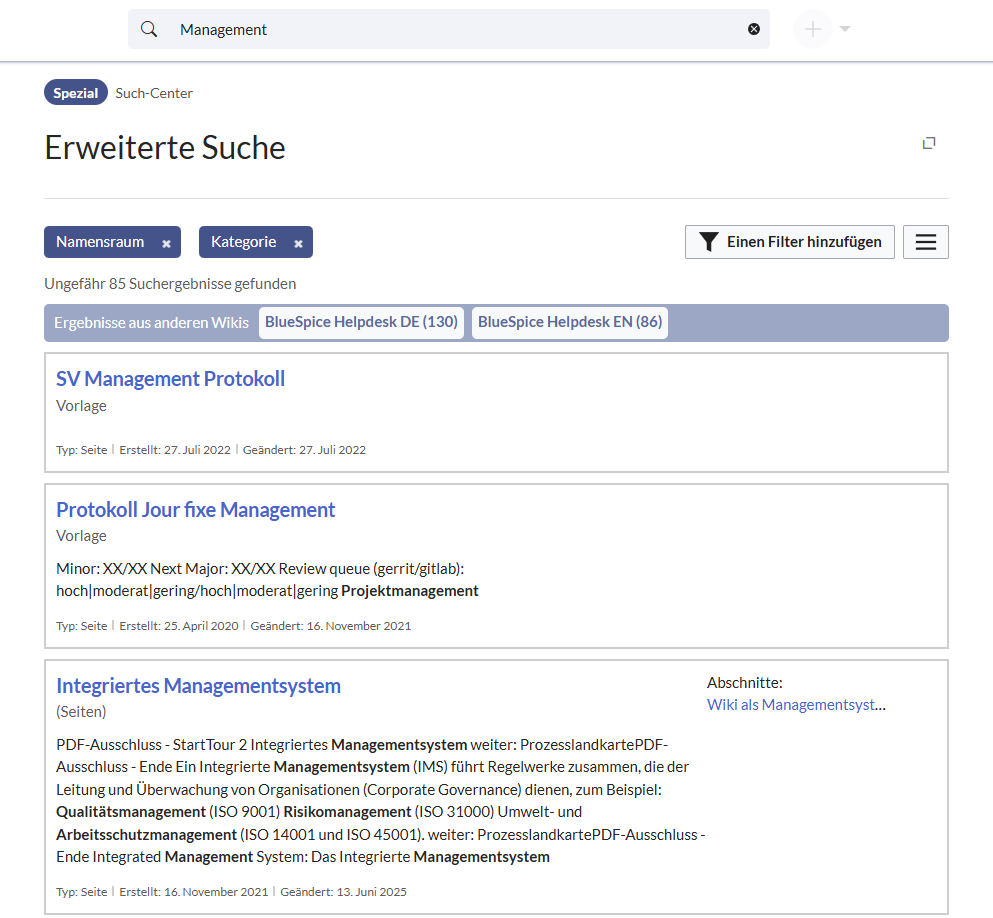
Task: Open the Namensraum filter pill
Action: (100, 242)
